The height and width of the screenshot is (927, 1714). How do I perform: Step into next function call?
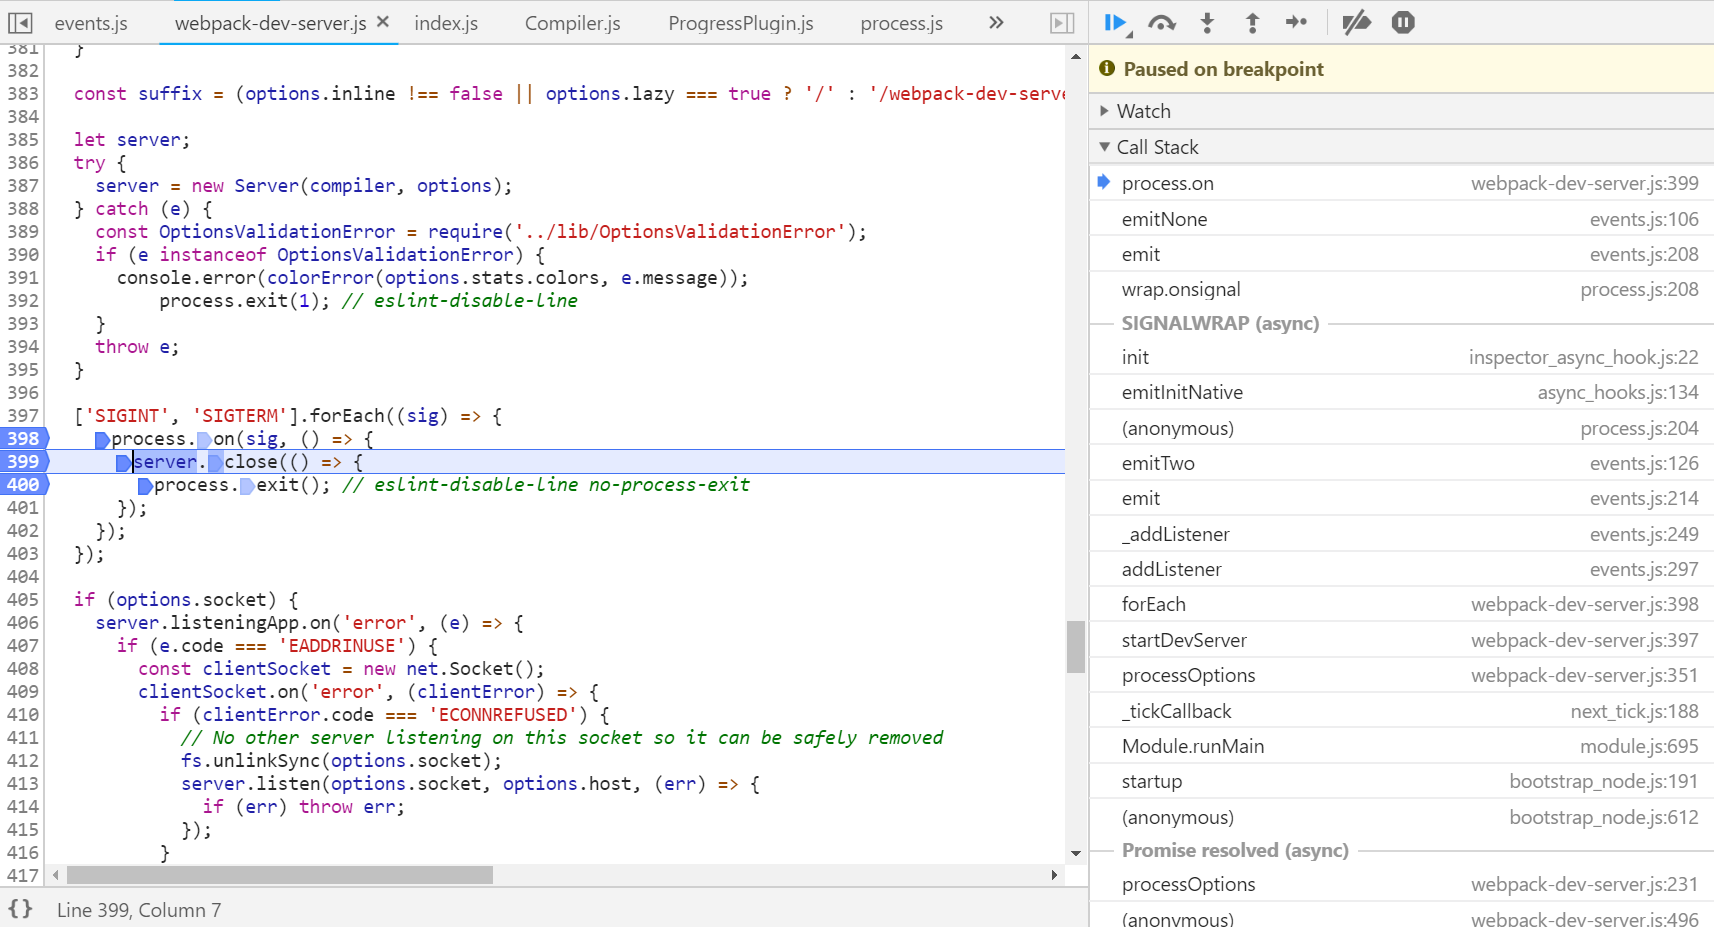click(x=1207, y=23)
